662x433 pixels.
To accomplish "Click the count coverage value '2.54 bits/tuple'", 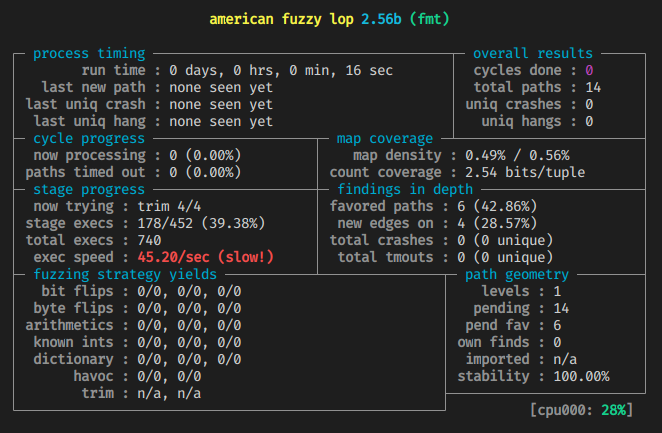I will pyautogui.click(x=525, y=172).
